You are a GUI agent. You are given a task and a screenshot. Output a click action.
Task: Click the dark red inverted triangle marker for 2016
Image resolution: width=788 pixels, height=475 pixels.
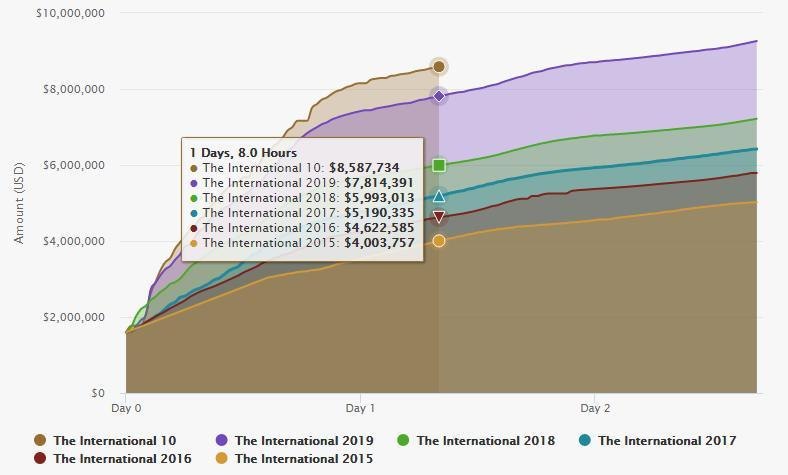click(x=439, y=217)
